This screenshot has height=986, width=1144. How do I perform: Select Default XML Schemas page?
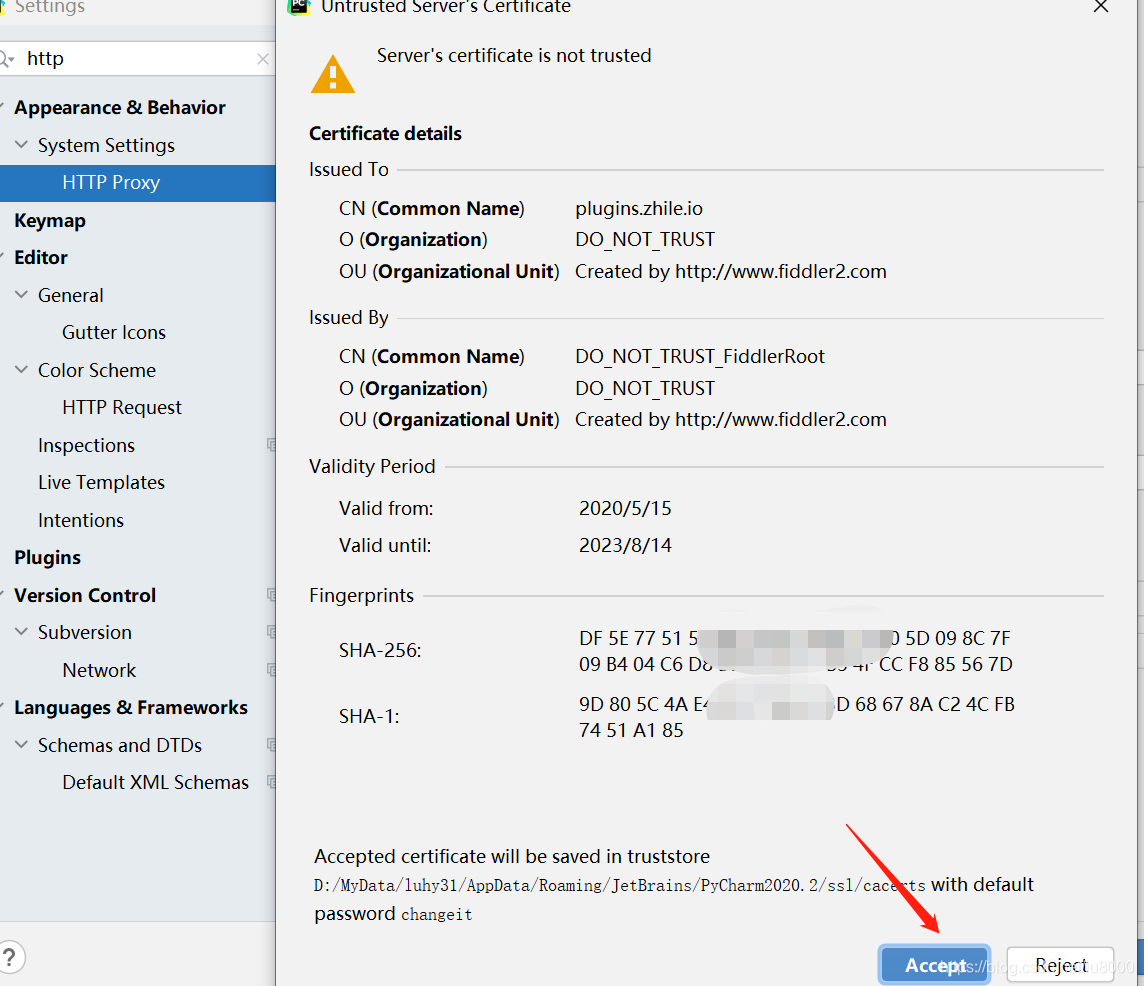coord(155,782)
